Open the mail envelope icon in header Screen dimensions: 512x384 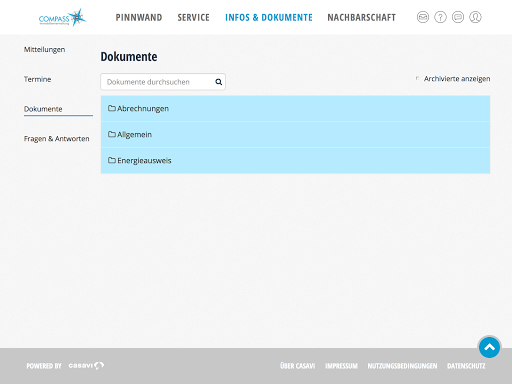423,17
